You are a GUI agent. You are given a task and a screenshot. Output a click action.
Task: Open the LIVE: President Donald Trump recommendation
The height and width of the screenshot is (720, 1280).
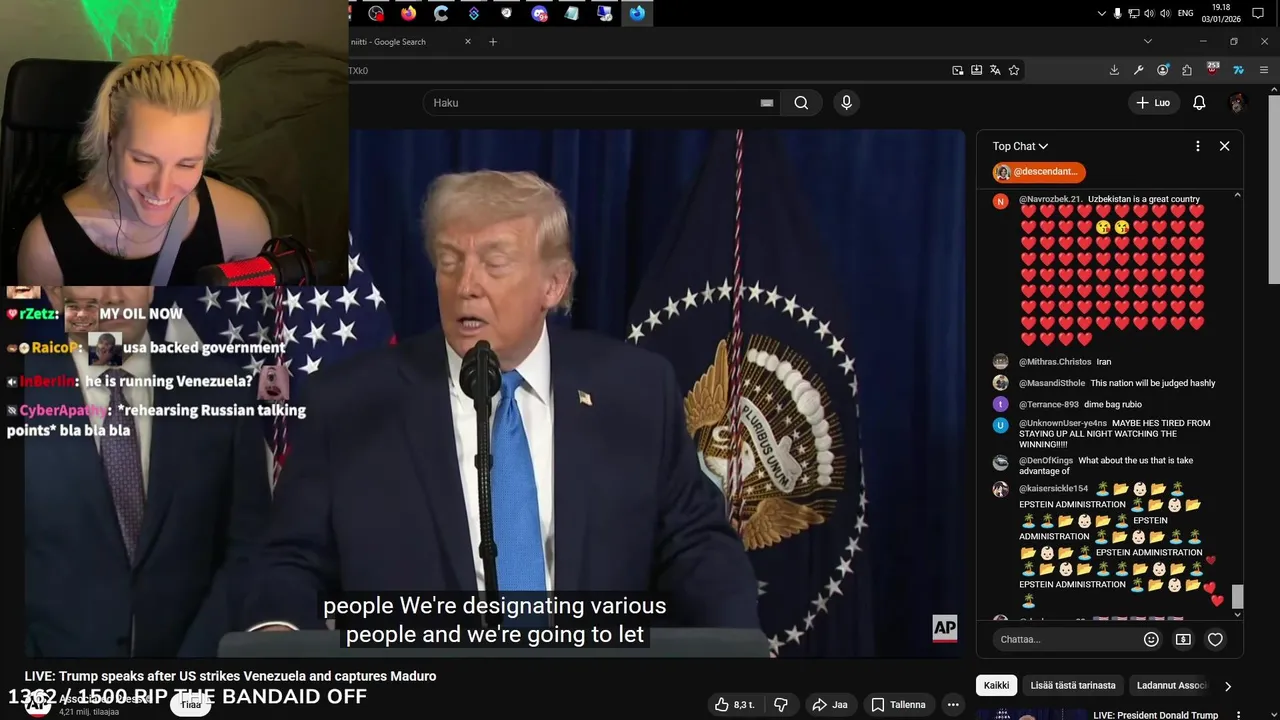coord(1155,715)
